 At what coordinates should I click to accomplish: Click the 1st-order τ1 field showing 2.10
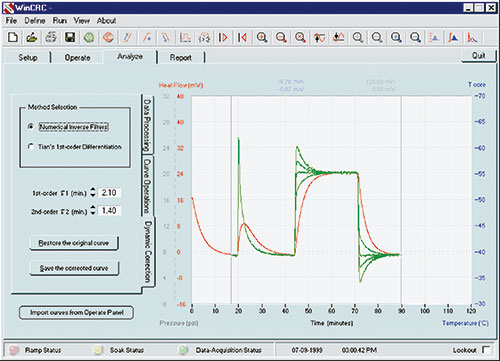(109, 192)
